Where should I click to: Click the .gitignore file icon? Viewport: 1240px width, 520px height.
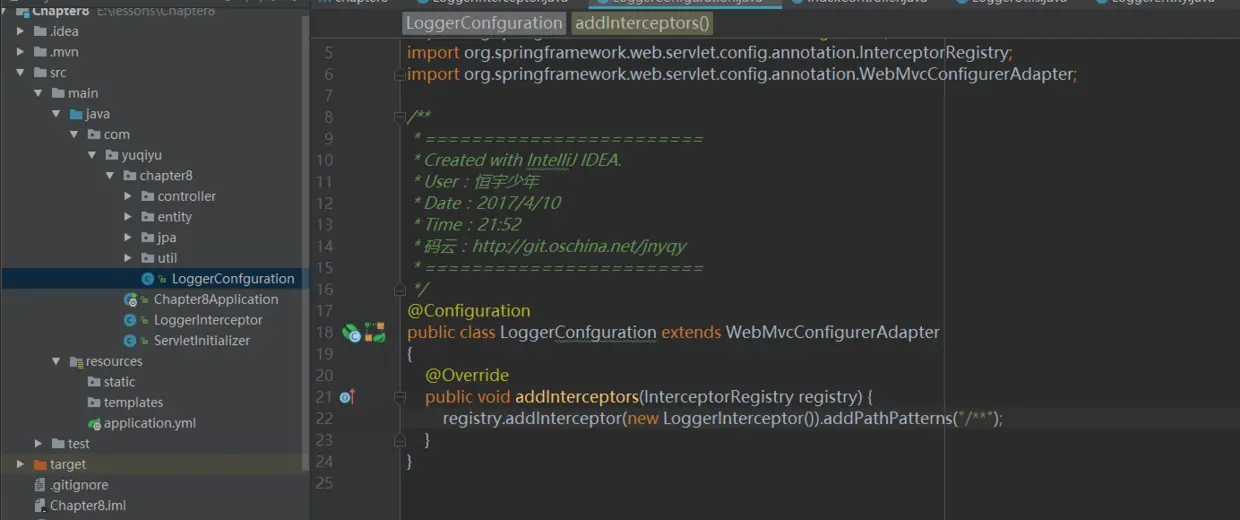click(x=40, y=485)
